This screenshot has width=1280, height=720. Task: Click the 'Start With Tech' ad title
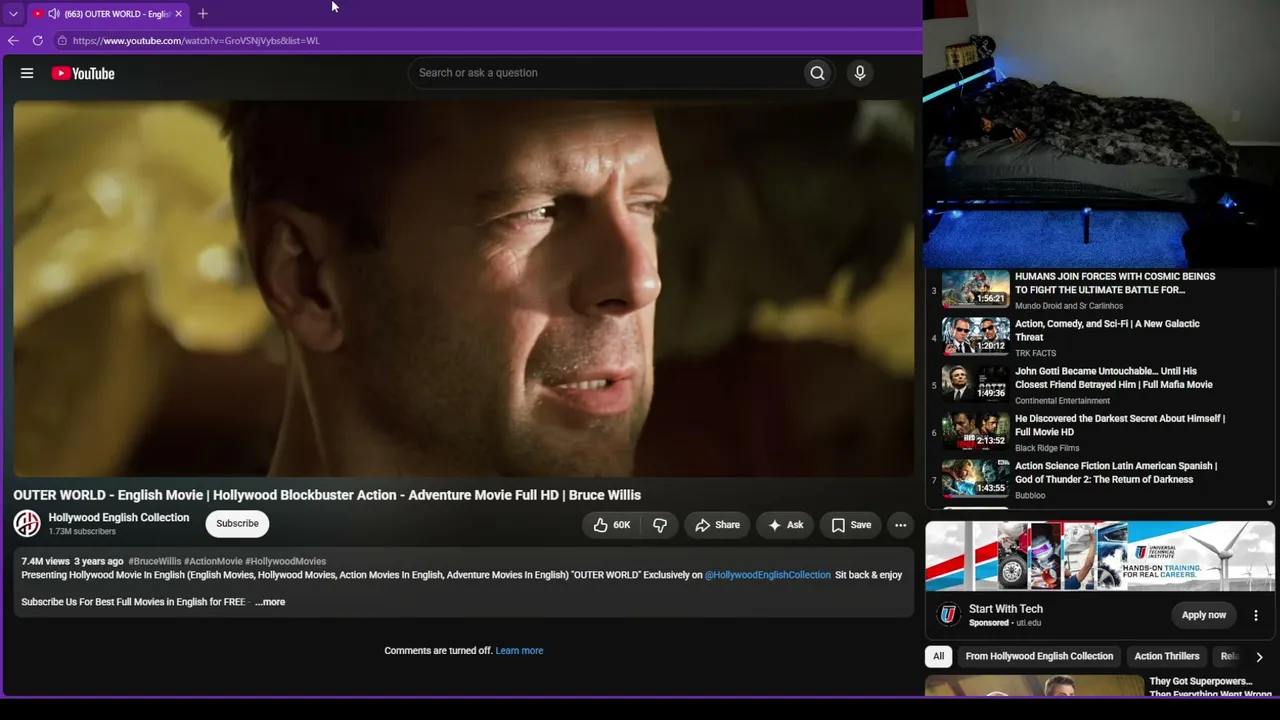coord(1006,609)
